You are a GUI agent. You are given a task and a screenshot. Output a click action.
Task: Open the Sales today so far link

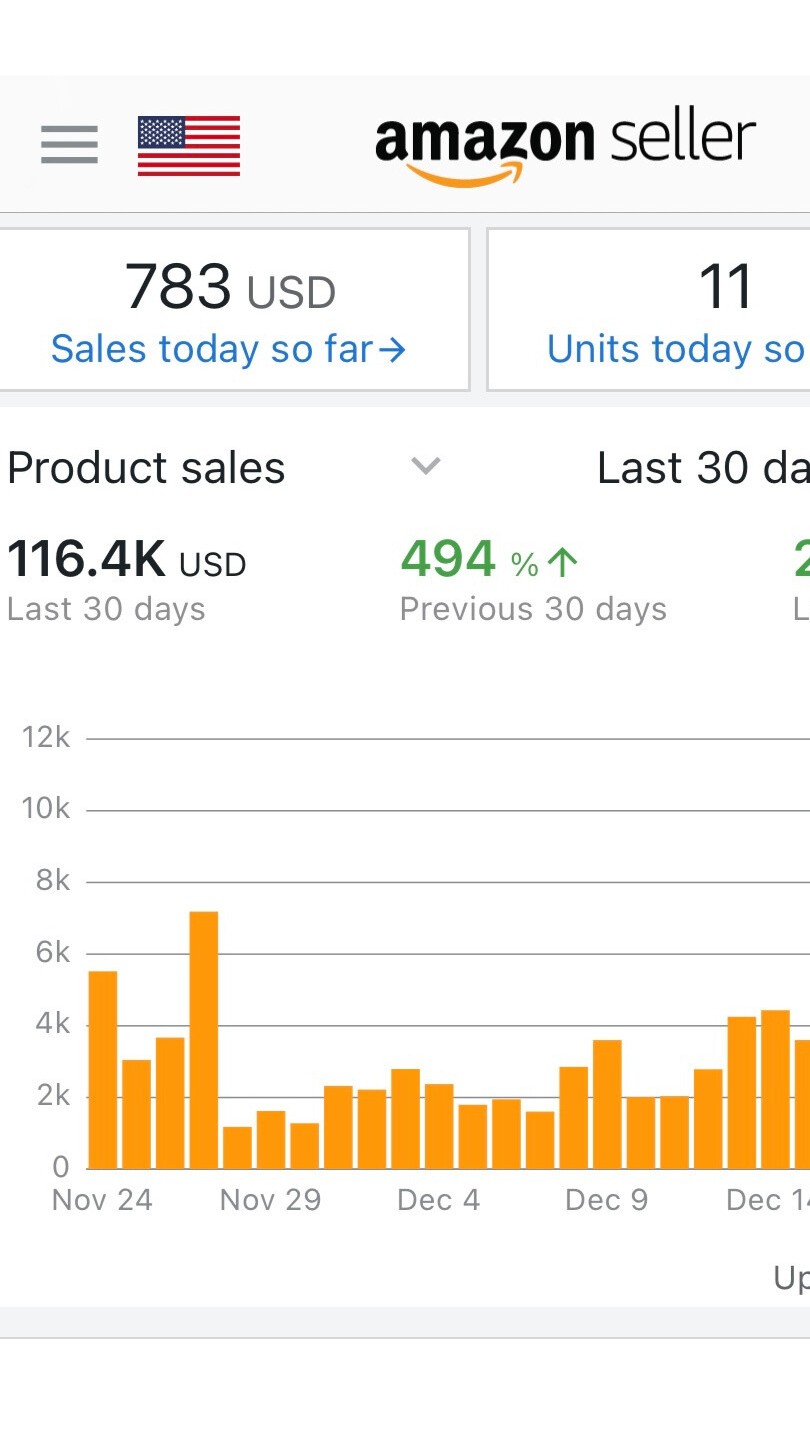point(212,349)
